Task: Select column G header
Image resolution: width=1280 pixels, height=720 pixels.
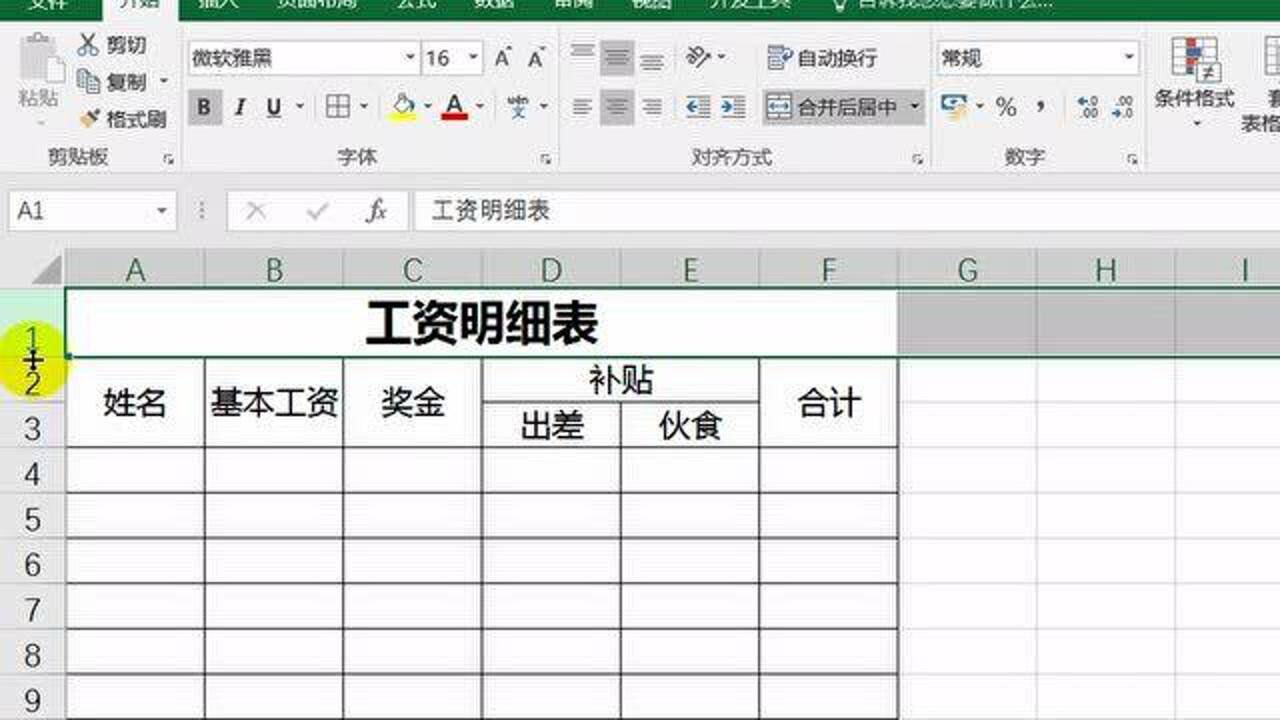Action: [x=967, y=270]
